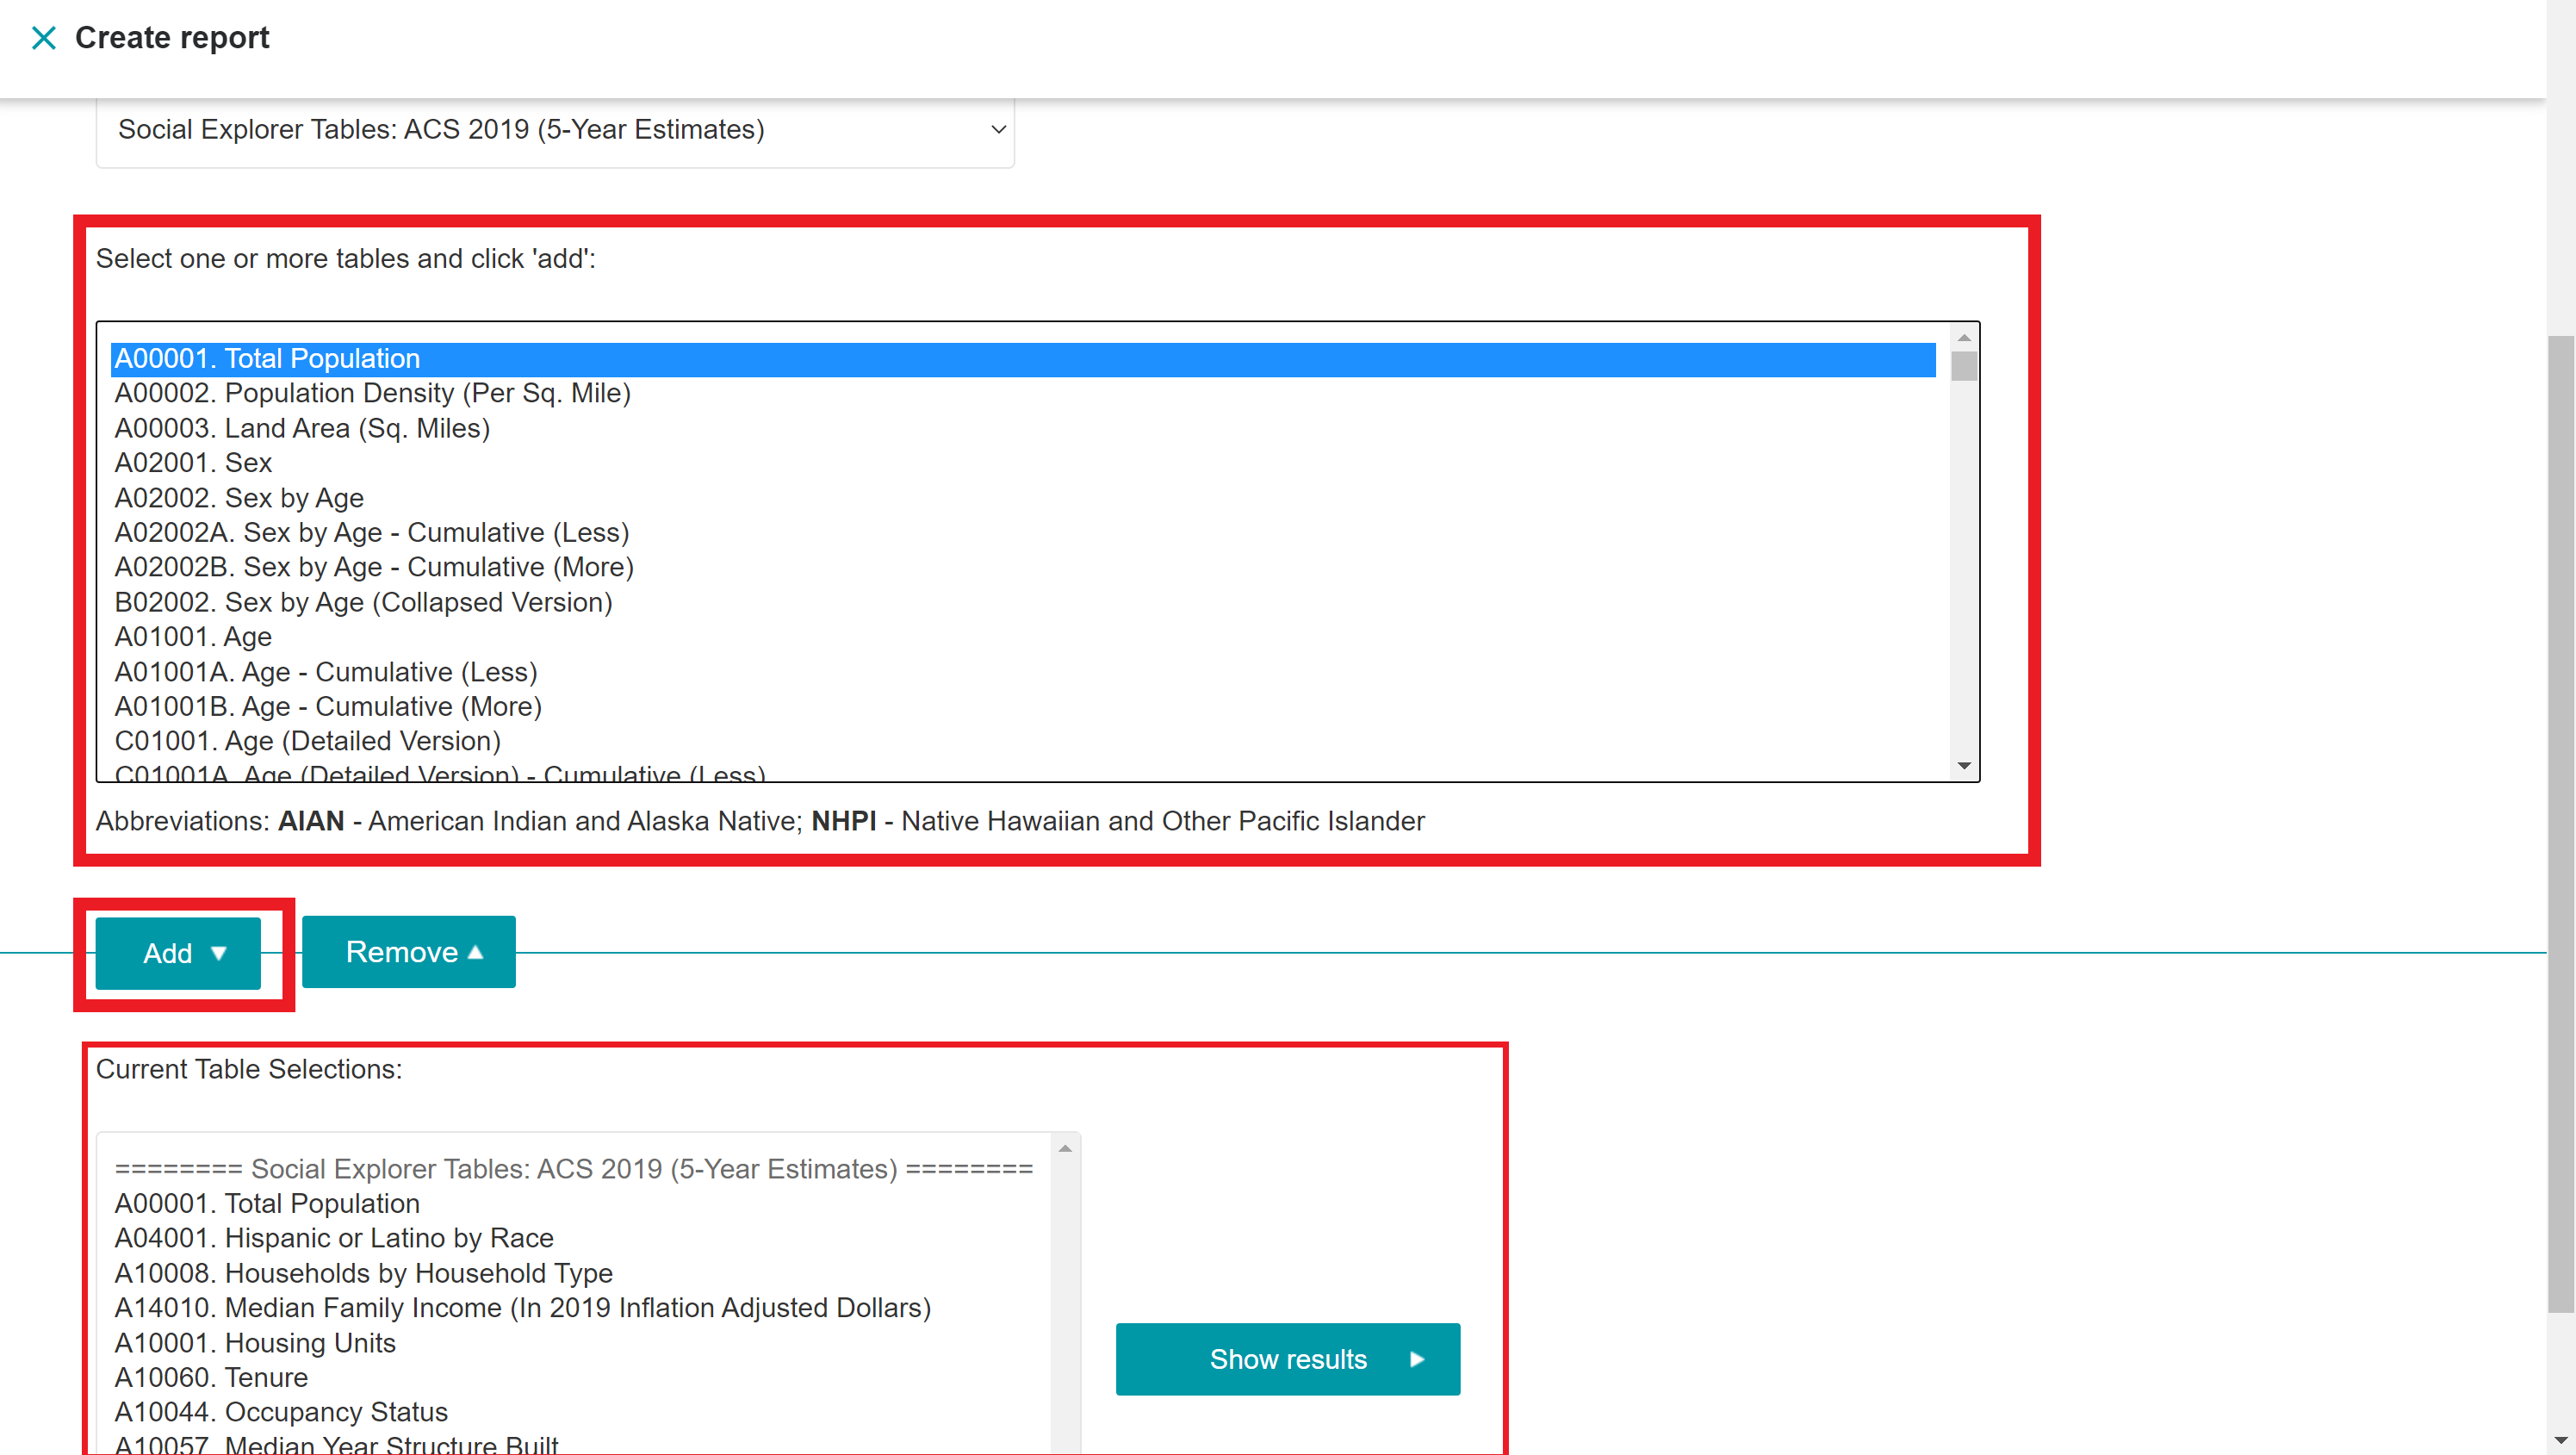The height and width of the screenshot is (1455, 2576).
Task: Select A00002. Population Density table
Action: 372,393
